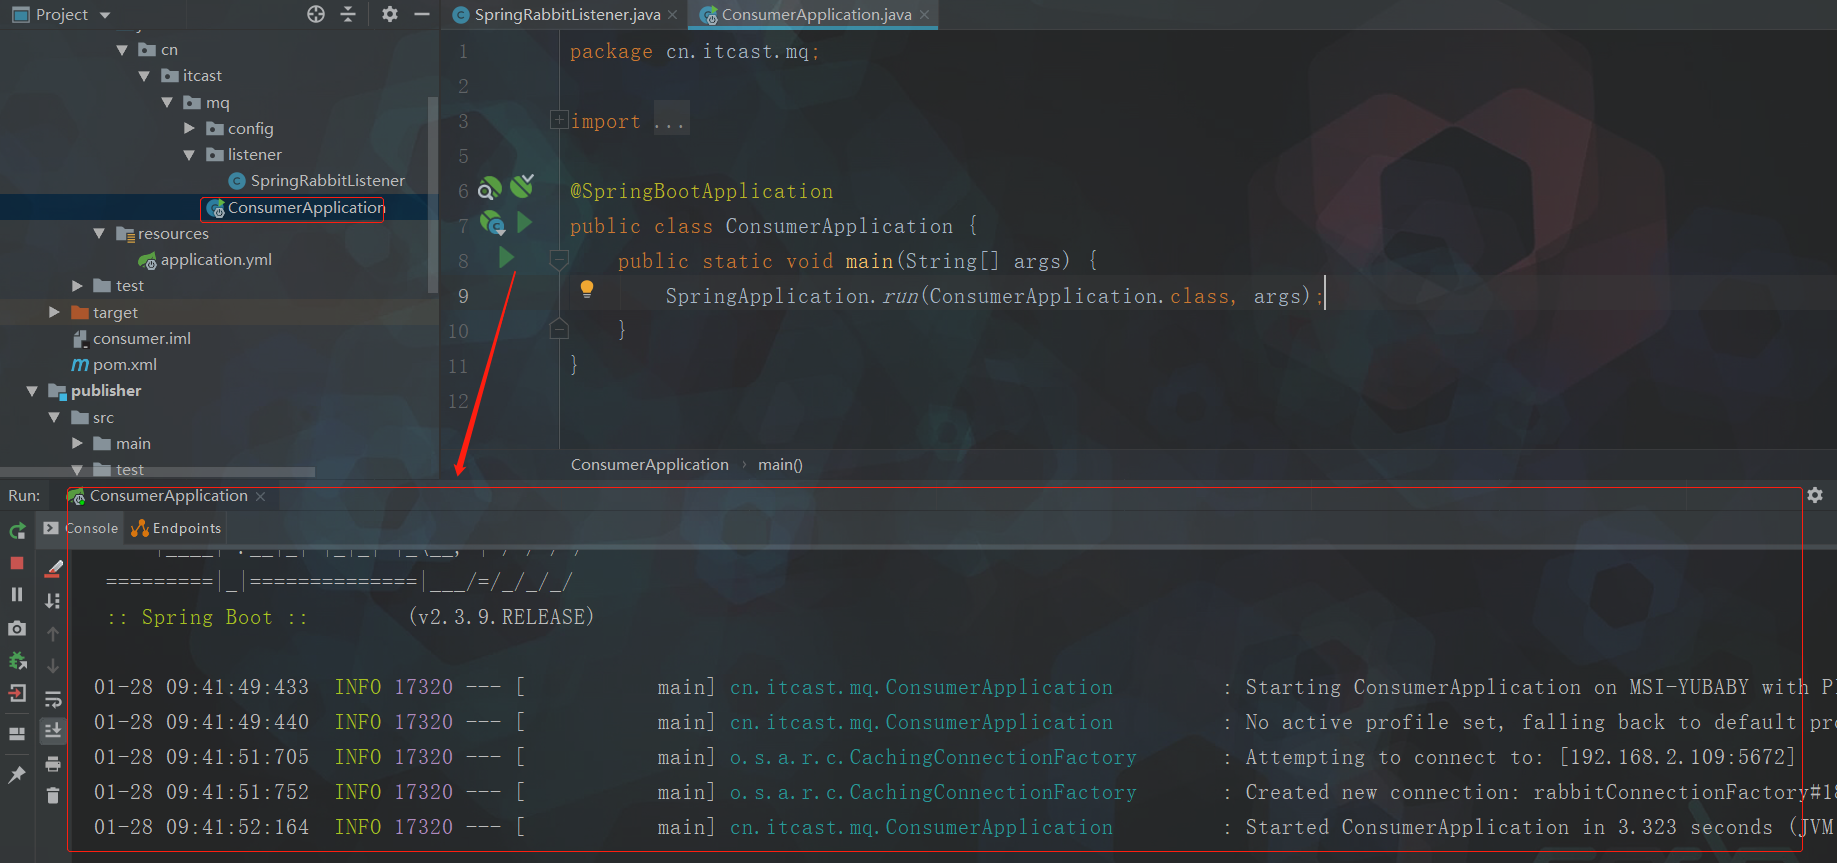Print console output
This screenshot has height=863, width=1837.
tap(53, 764)
